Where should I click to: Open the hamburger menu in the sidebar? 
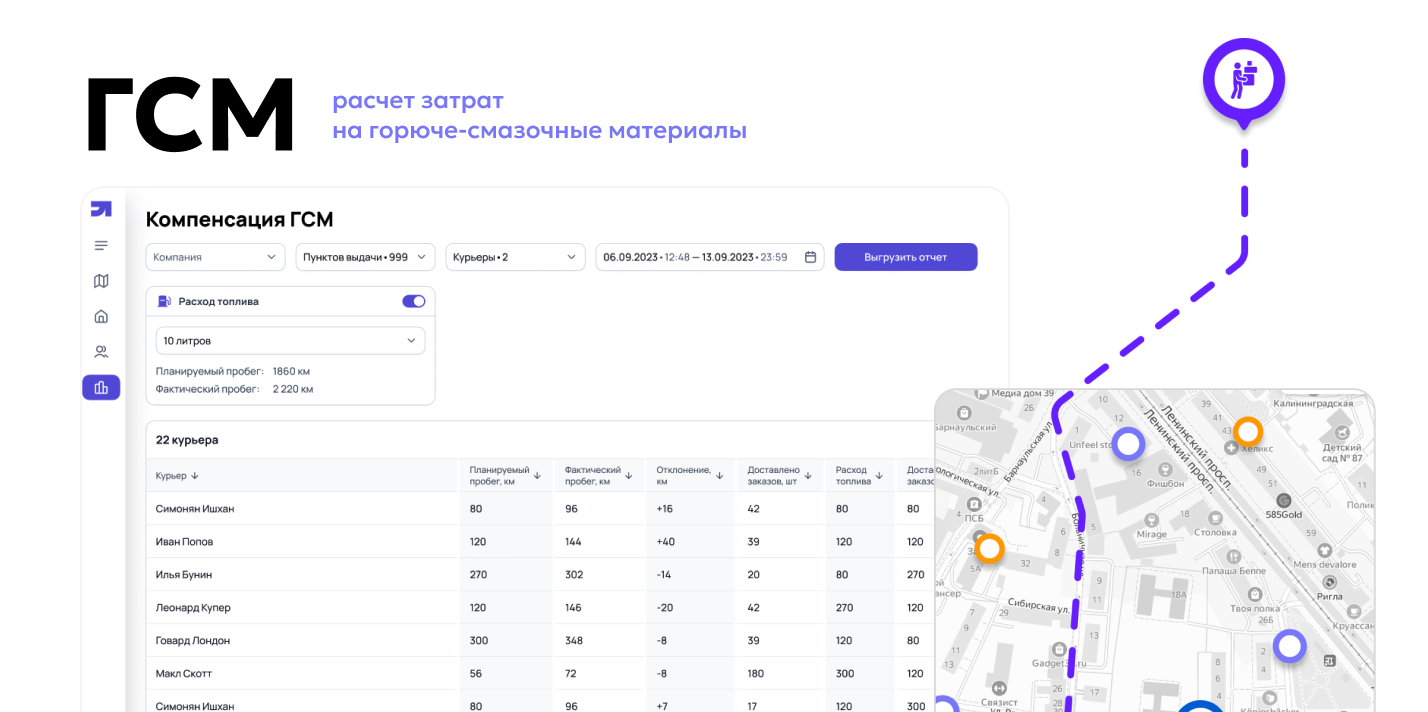101,246
